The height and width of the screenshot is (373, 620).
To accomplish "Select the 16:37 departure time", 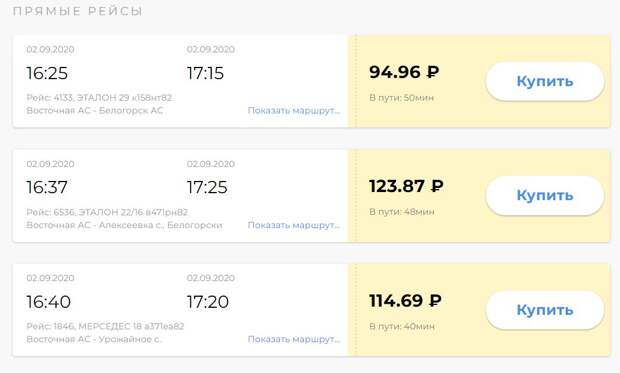I will (47, 187).
